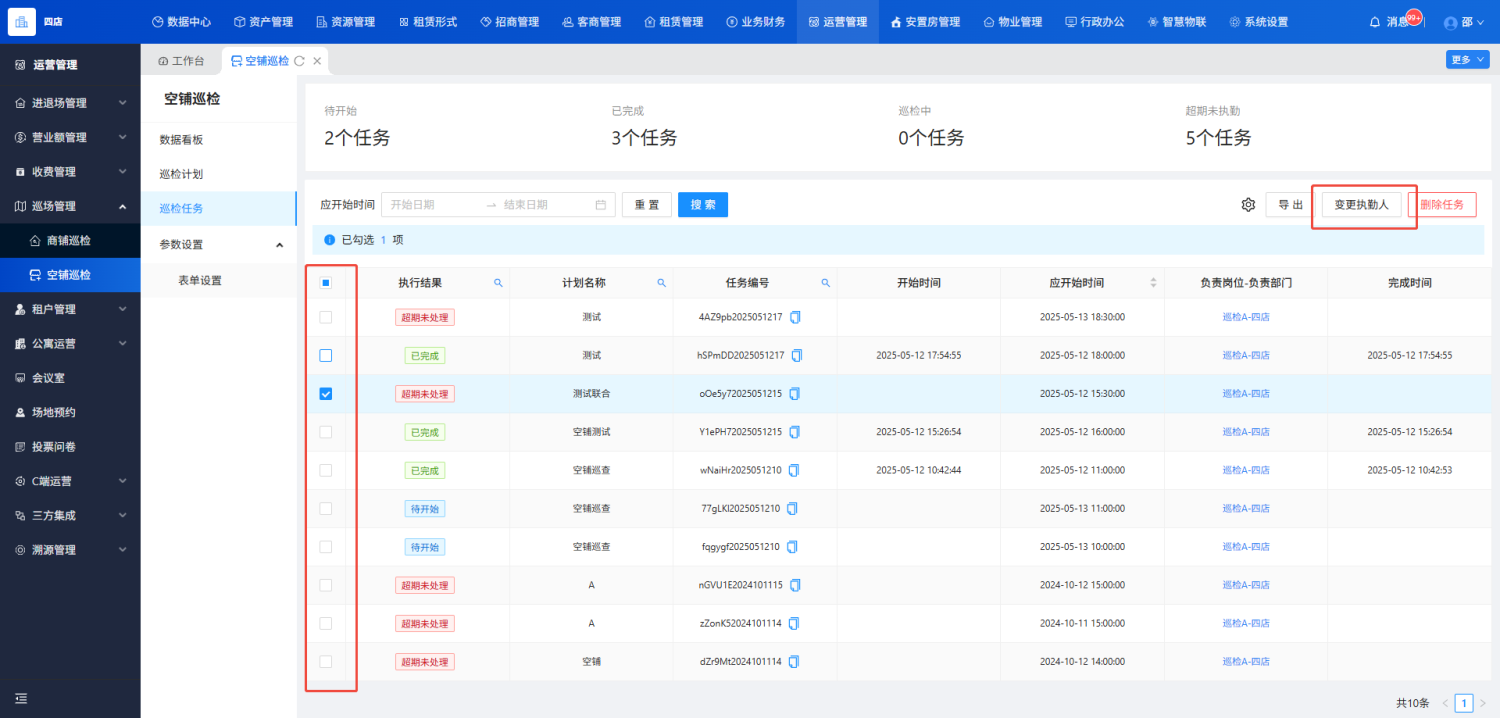Expand 公寓运营 sidebar menu
1500x718 pixels.
tap(70, 343)
